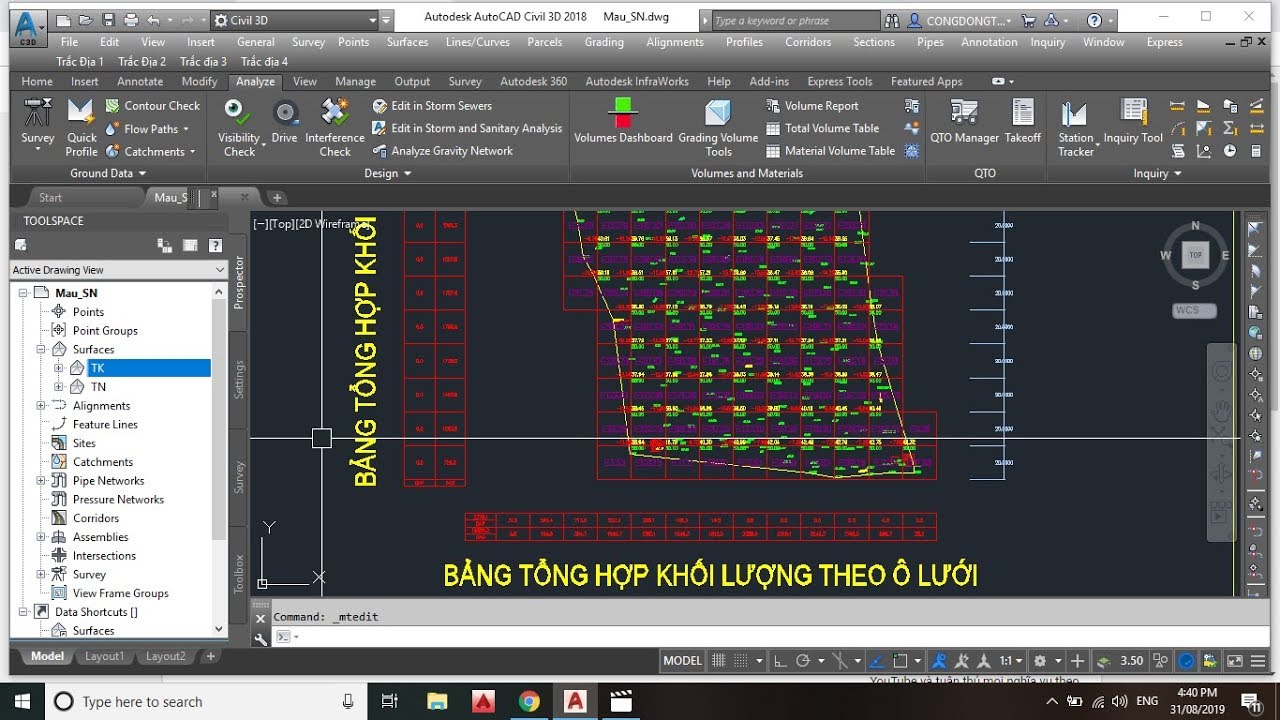Toggle MODEL space button in status bar
Screen dimensions: 1280x720
683,661
